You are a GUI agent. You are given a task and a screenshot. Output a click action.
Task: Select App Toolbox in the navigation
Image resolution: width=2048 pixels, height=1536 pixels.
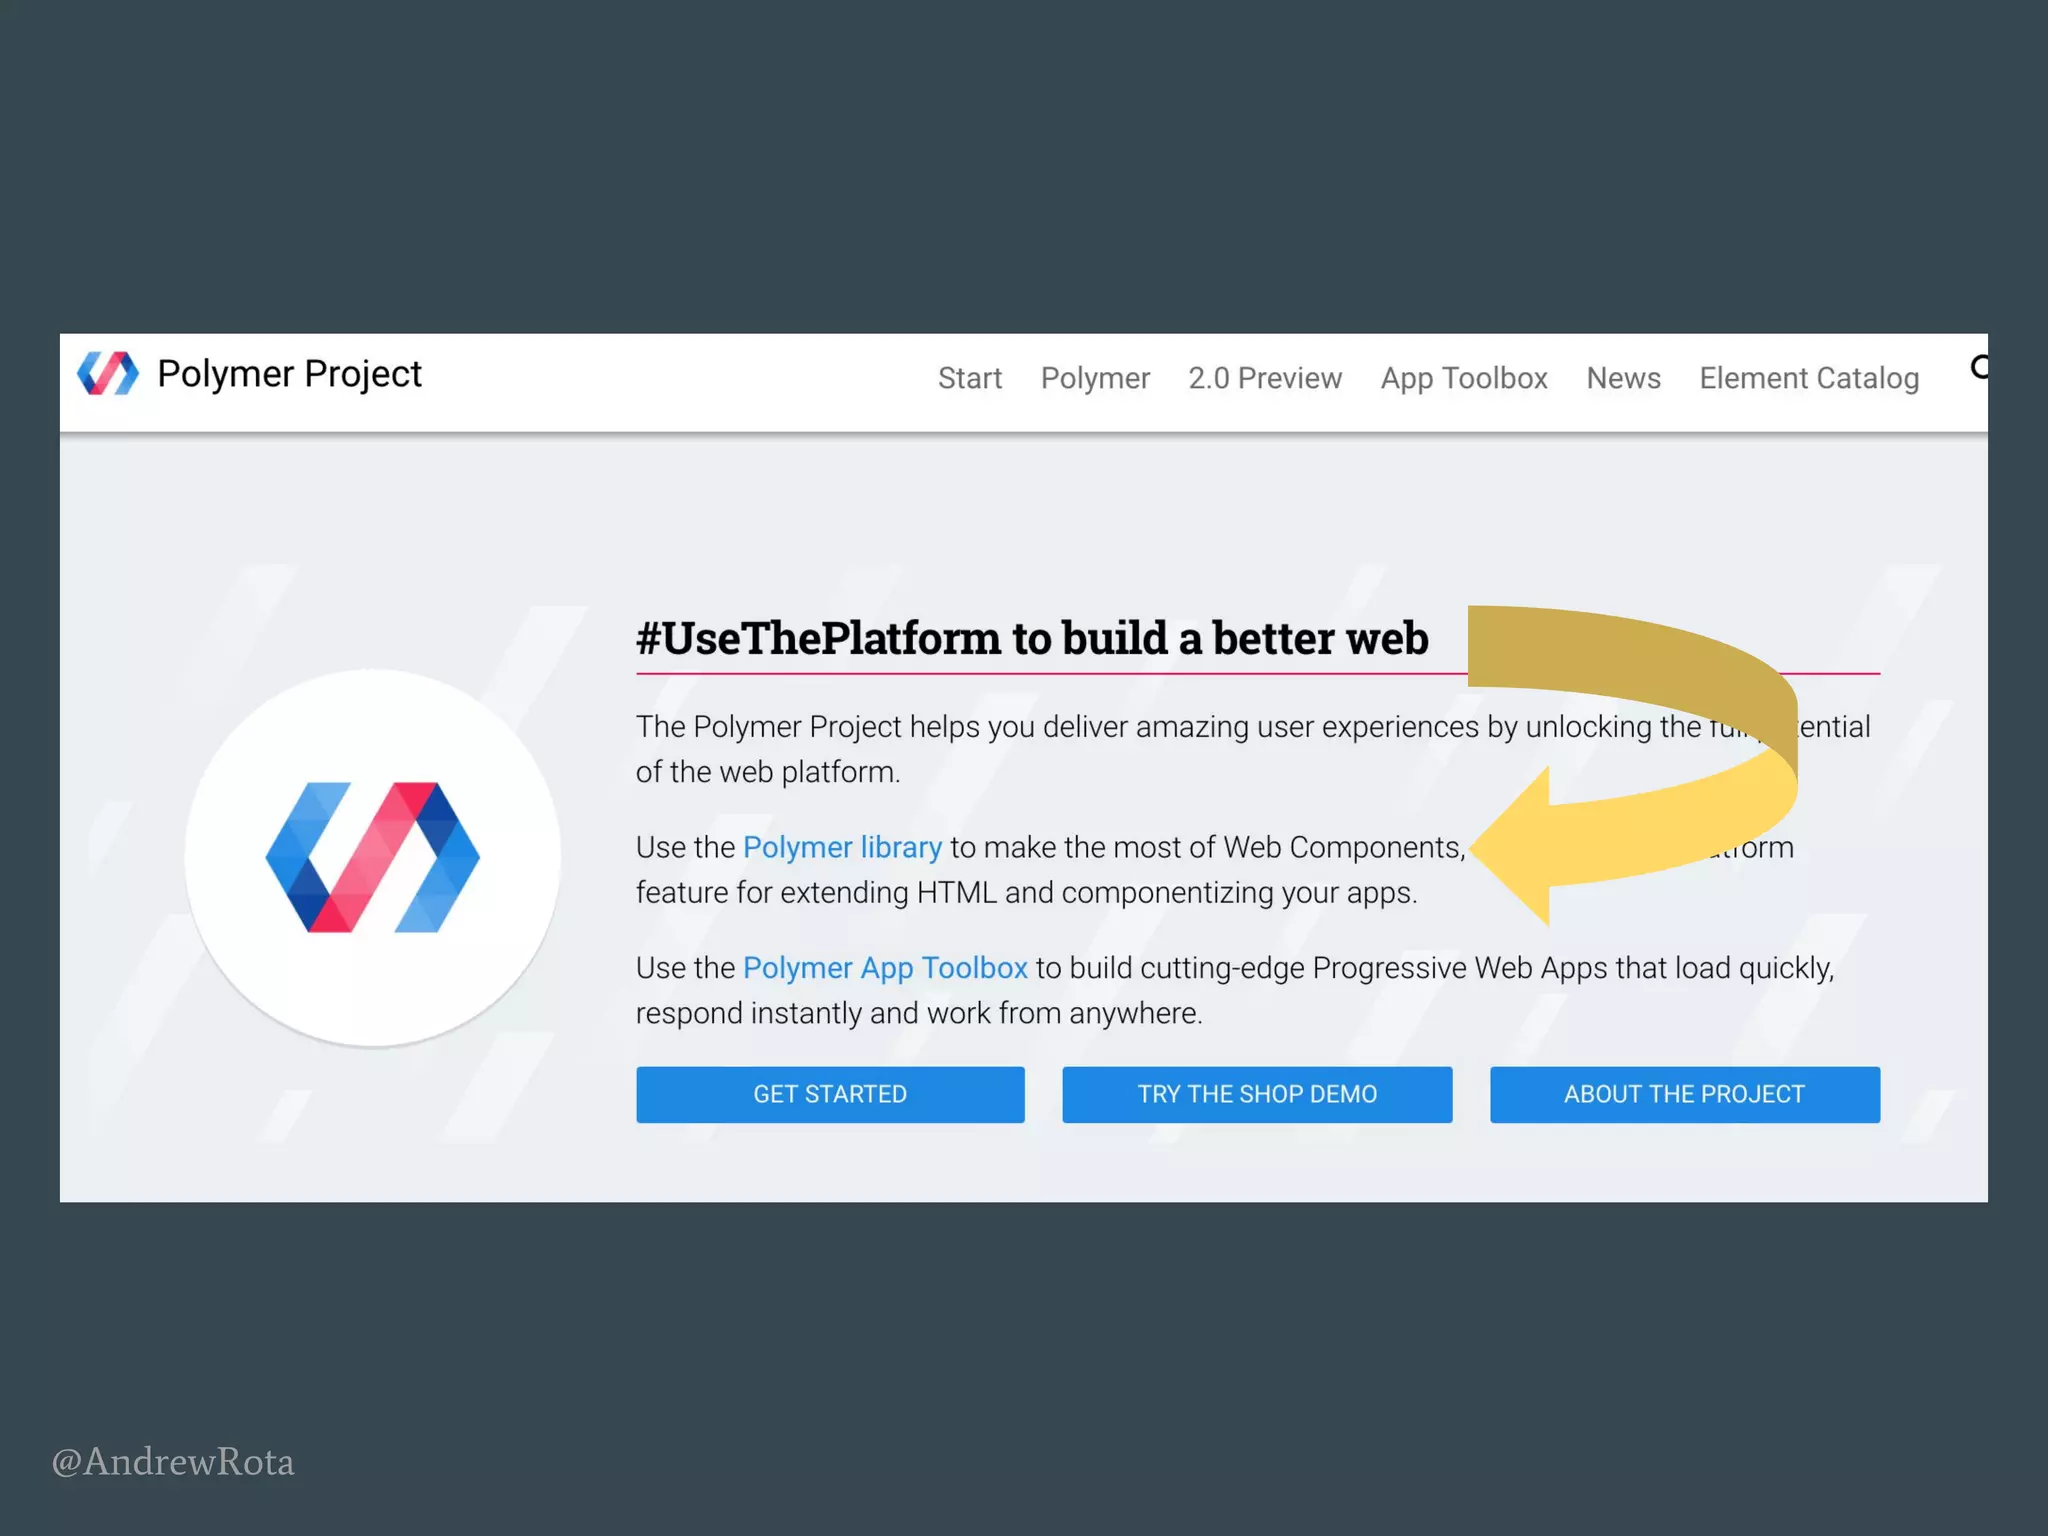click(x=1464, y=378)
